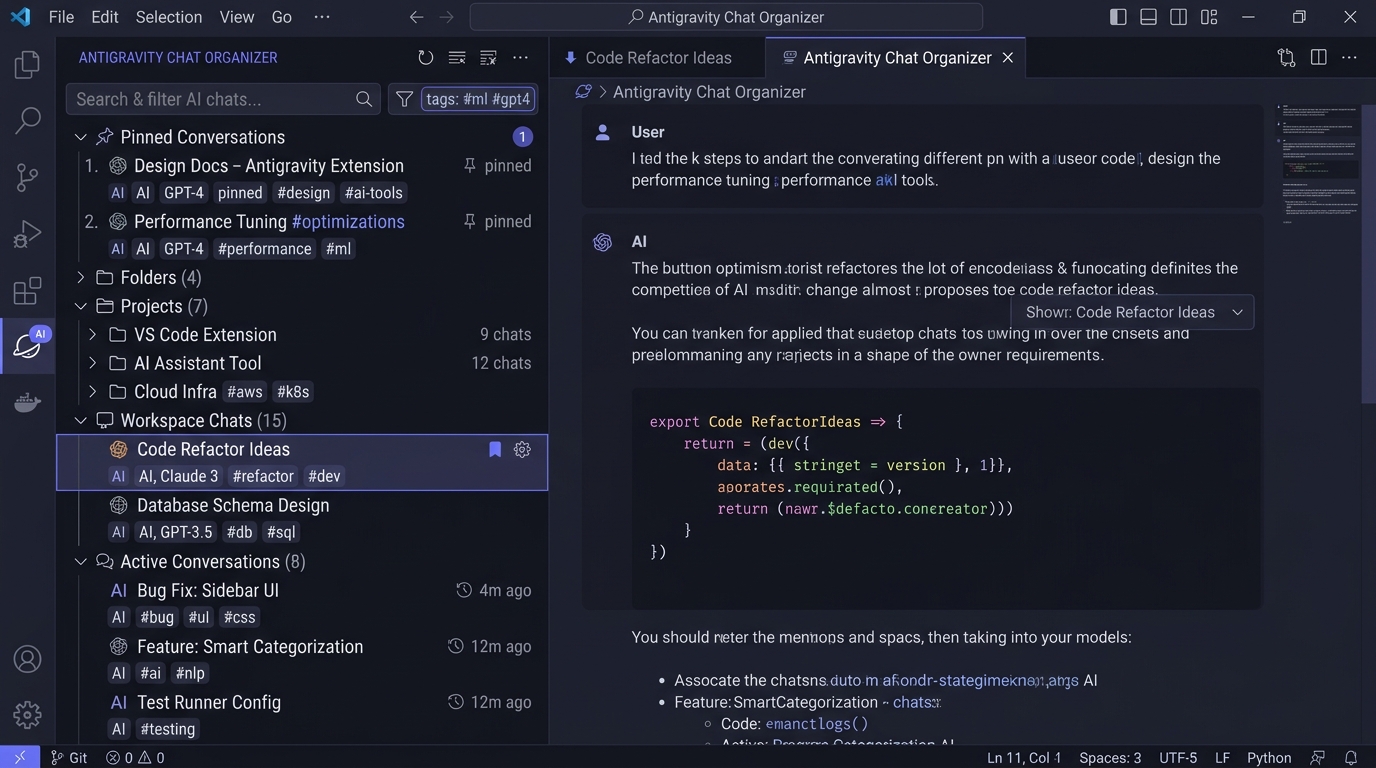This screenshot has height=768, width=1376.
Task: Click the title bar command center search
Action: coord(726,17)
